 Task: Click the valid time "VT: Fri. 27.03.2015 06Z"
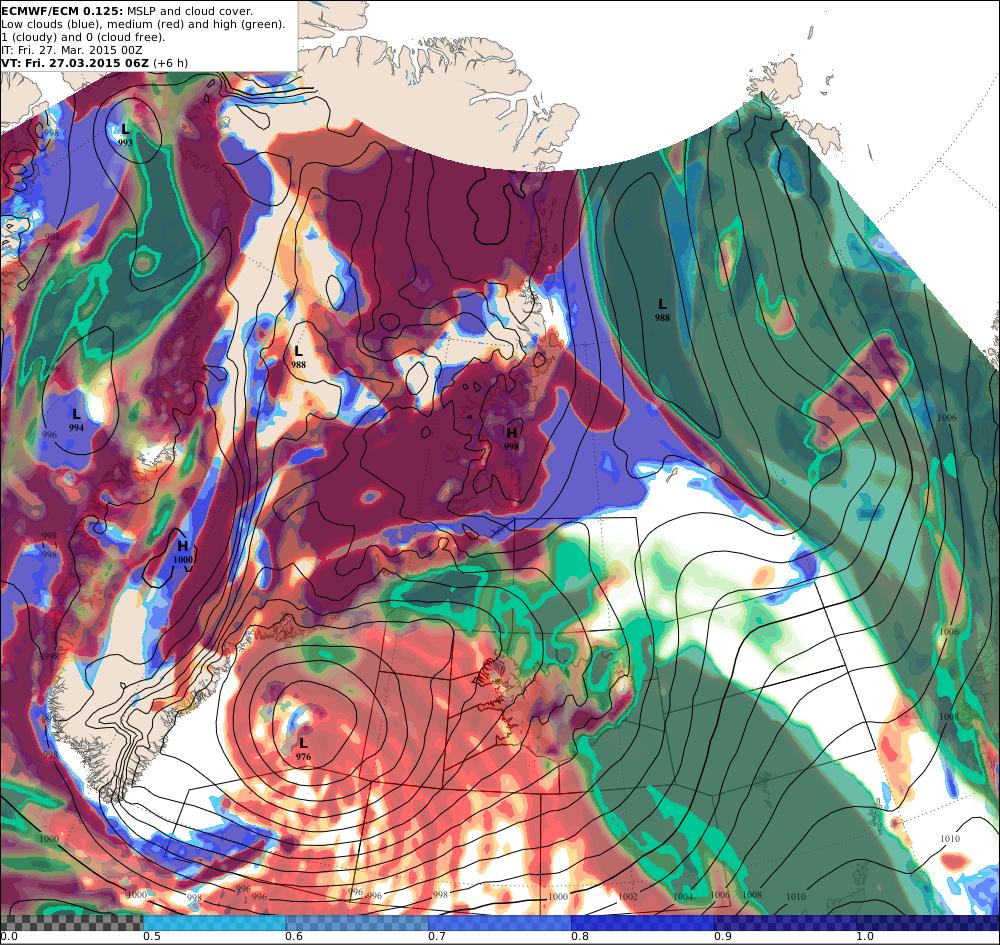coord(75,63)
